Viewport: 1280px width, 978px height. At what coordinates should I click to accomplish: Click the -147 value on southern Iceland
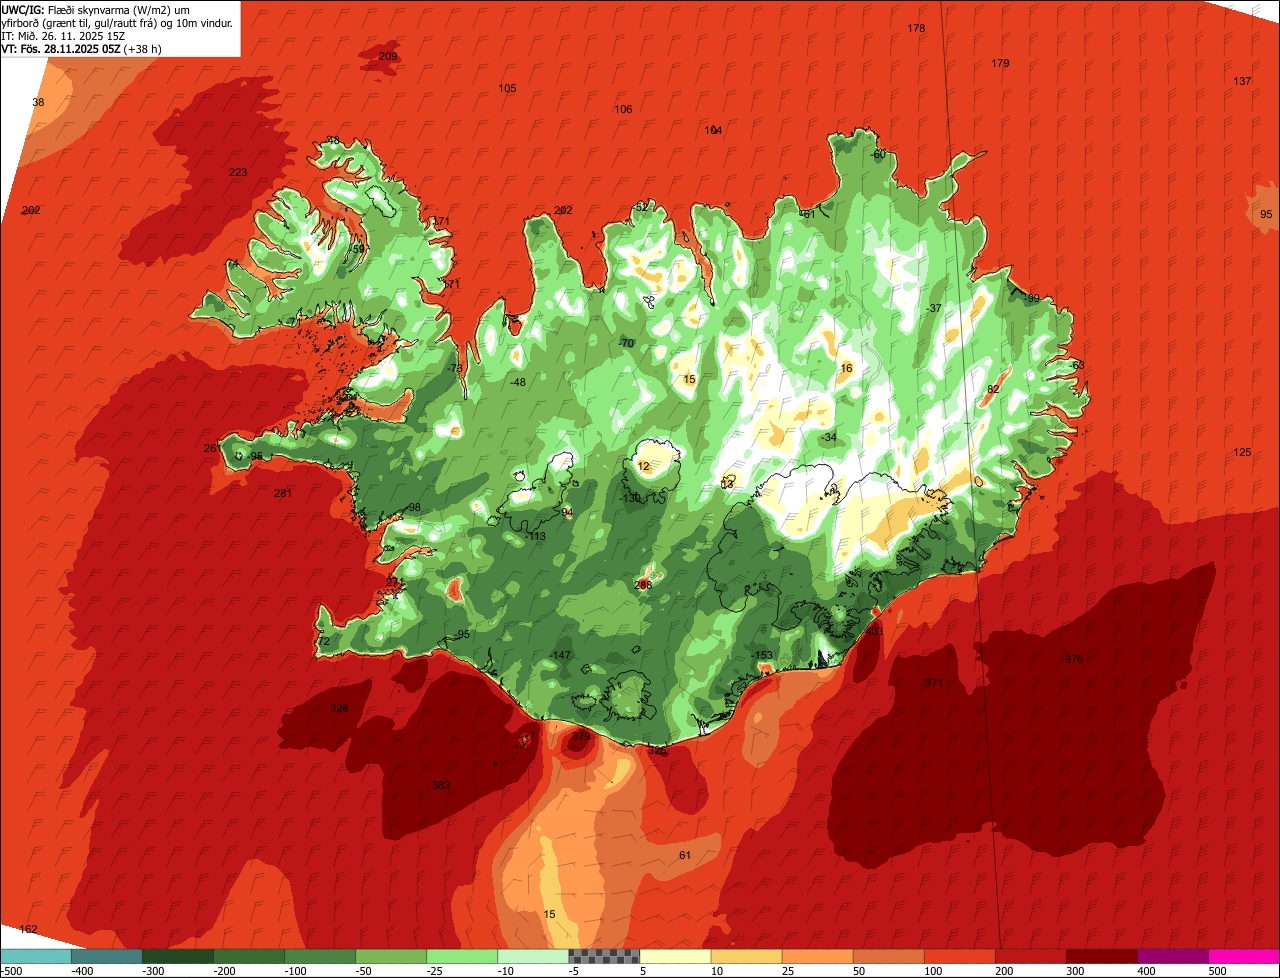pyautogui.click(x=560, y=655)
